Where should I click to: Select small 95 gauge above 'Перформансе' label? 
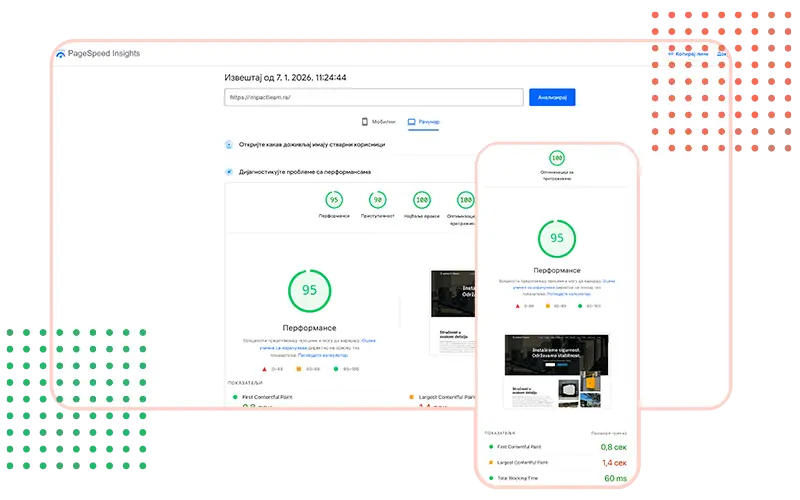[x=334, y=200]
